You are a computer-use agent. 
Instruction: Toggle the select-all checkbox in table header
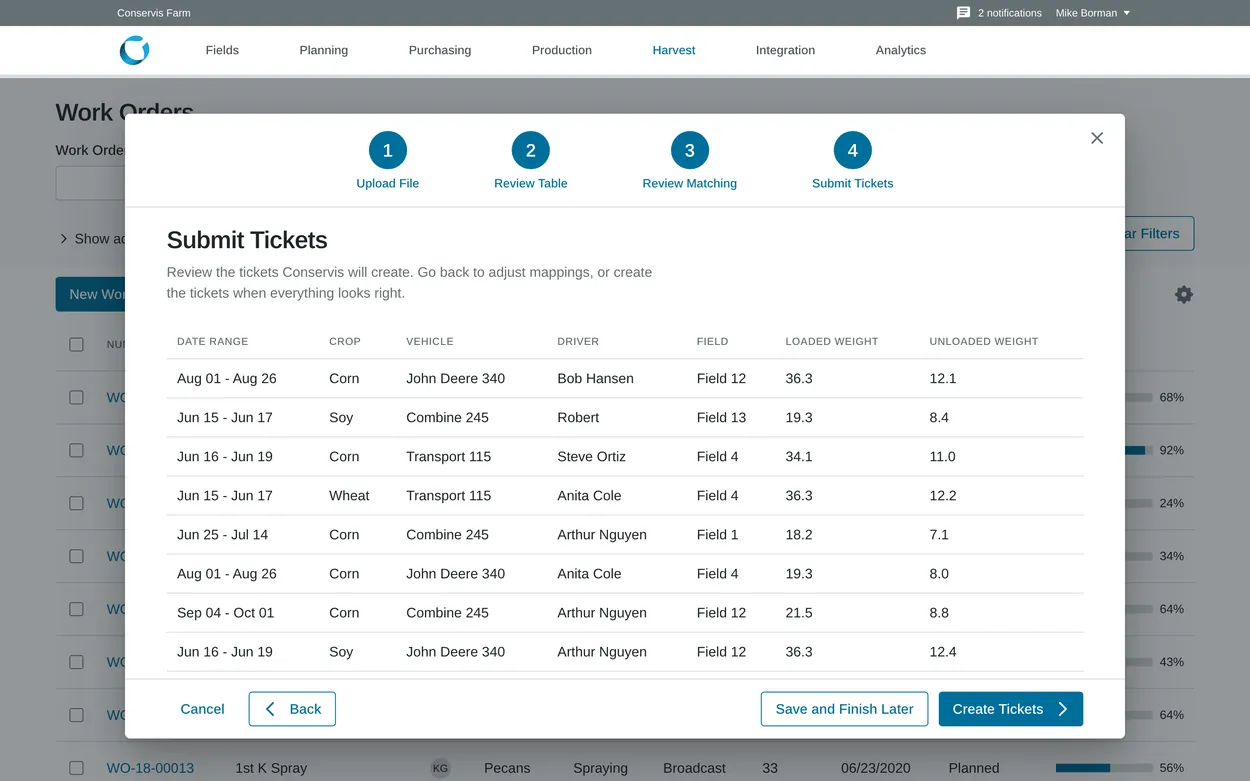[x=76, y=344]
